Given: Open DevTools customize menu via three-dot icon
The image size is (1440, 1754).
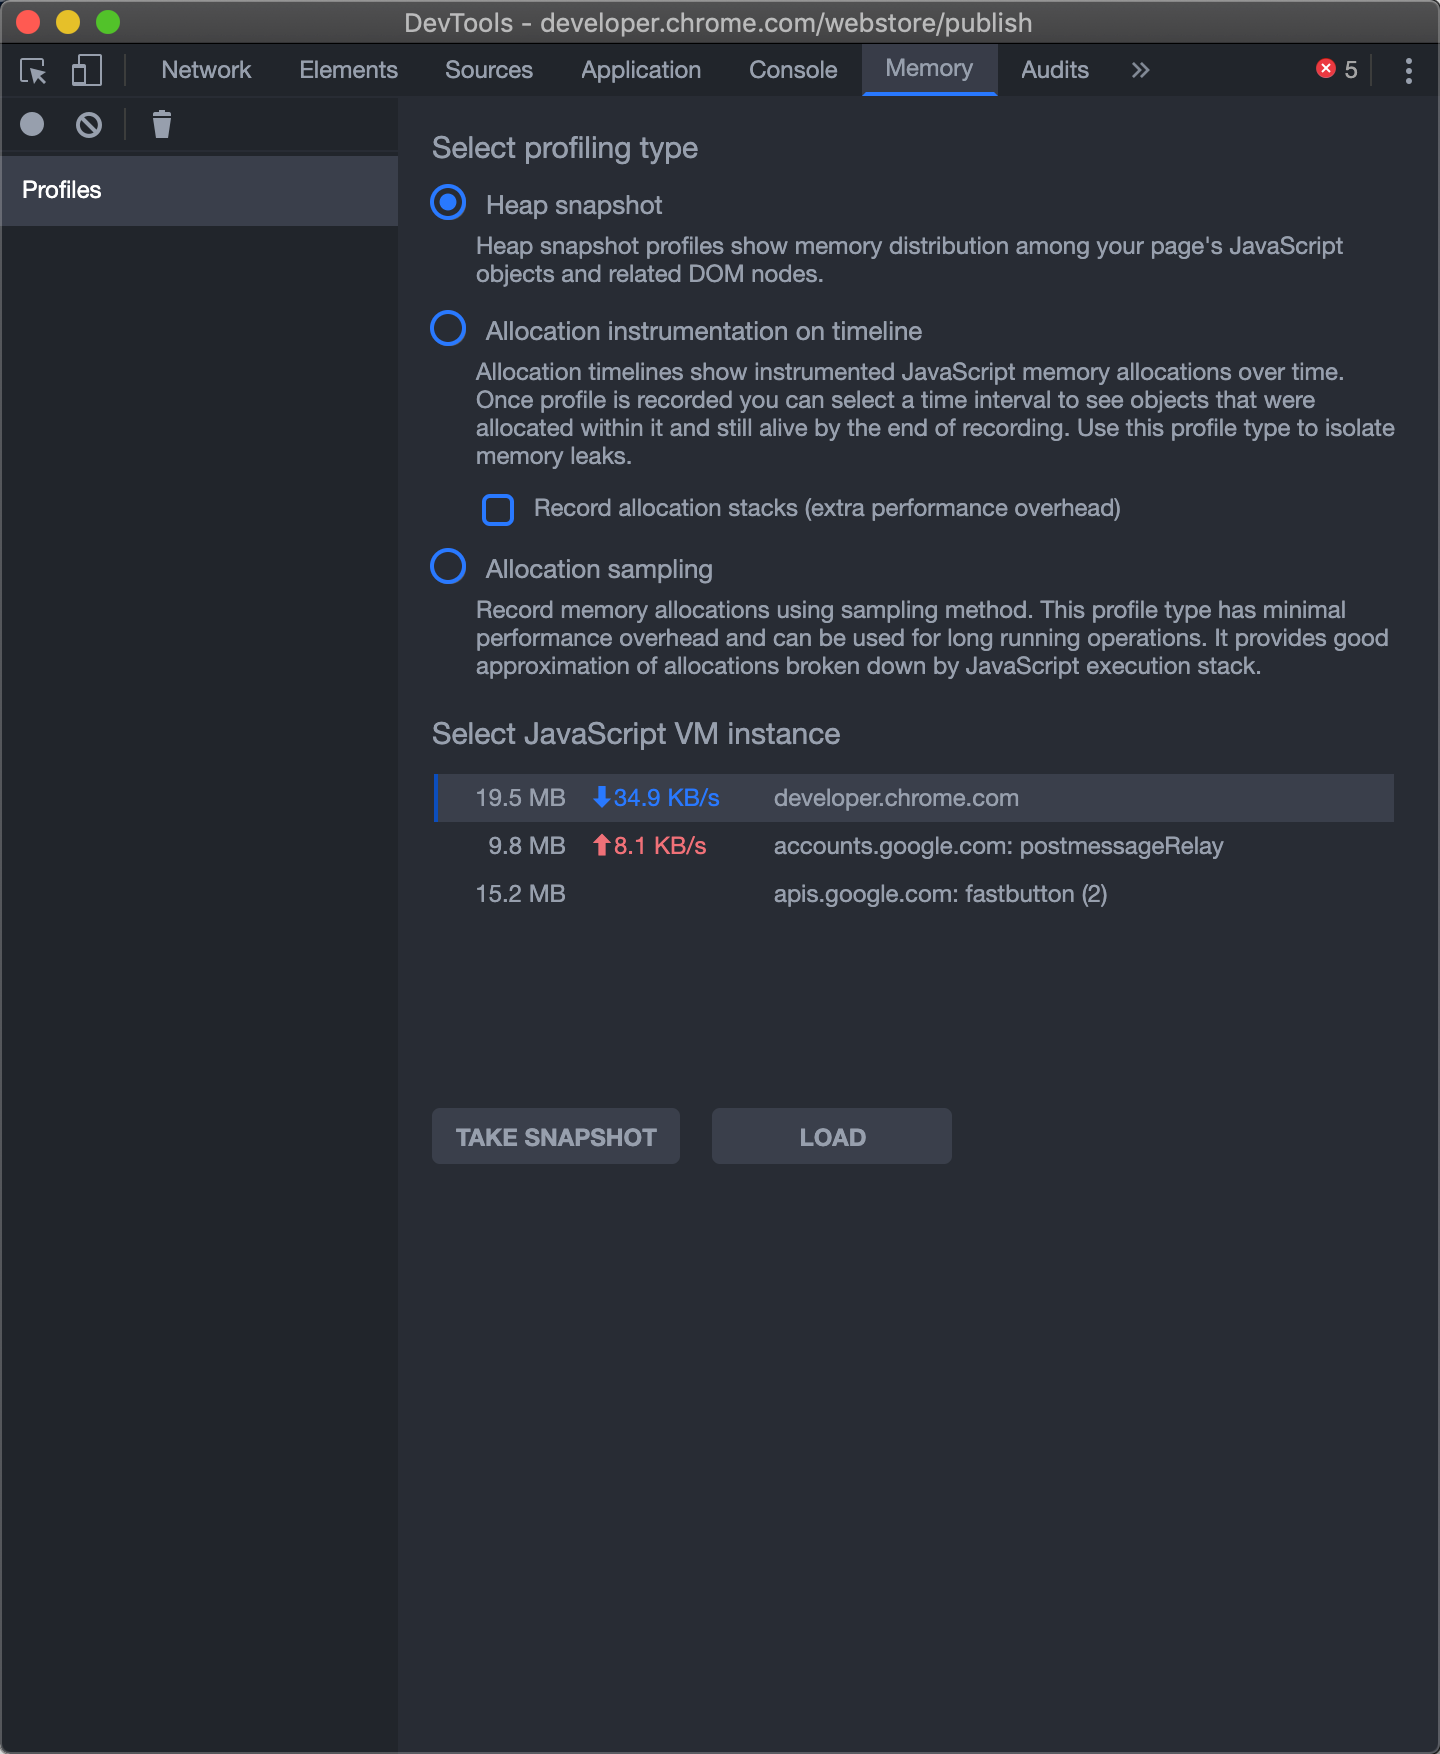Looking at the screenshot, I should pyautogui.click(x=1407, y=70).
